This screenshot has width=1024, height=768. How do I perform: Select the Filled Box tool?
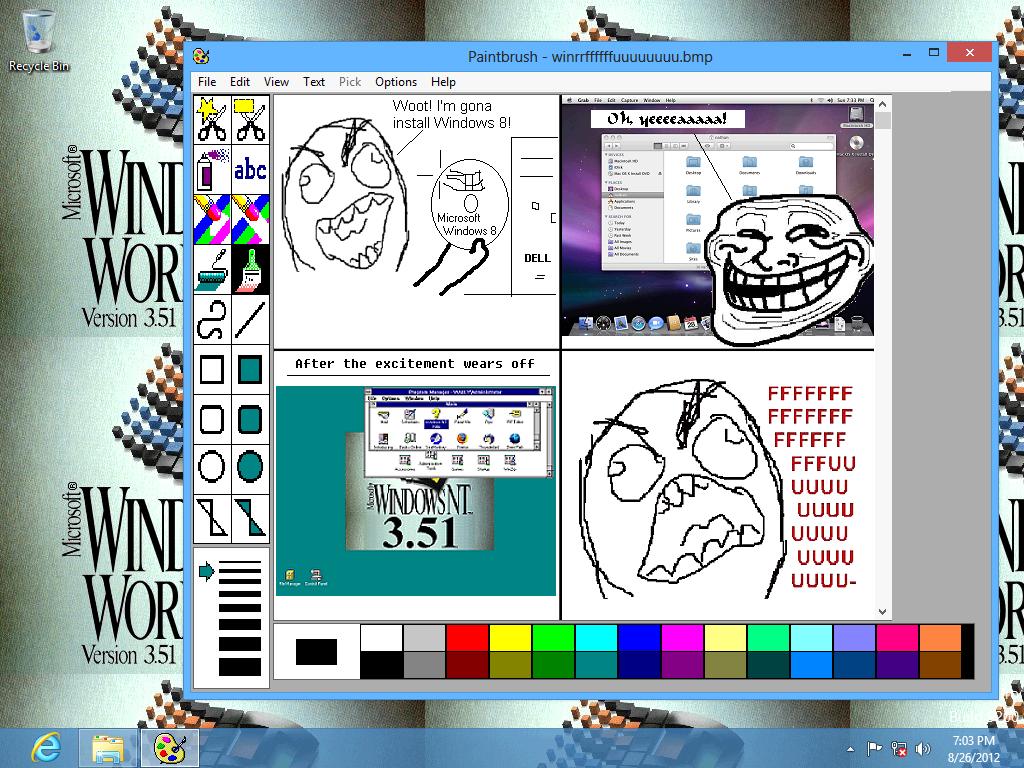(250, 370)
